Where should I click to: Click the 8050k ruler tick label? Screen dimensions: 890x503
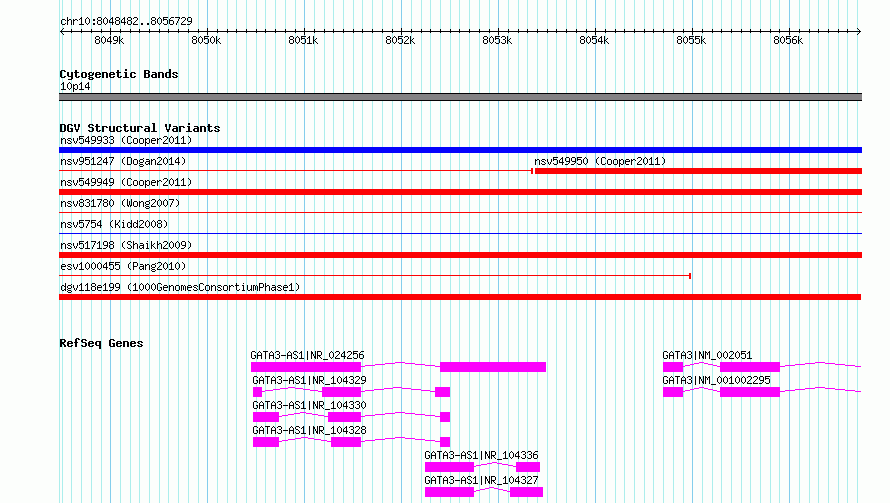tap(206, 40)
